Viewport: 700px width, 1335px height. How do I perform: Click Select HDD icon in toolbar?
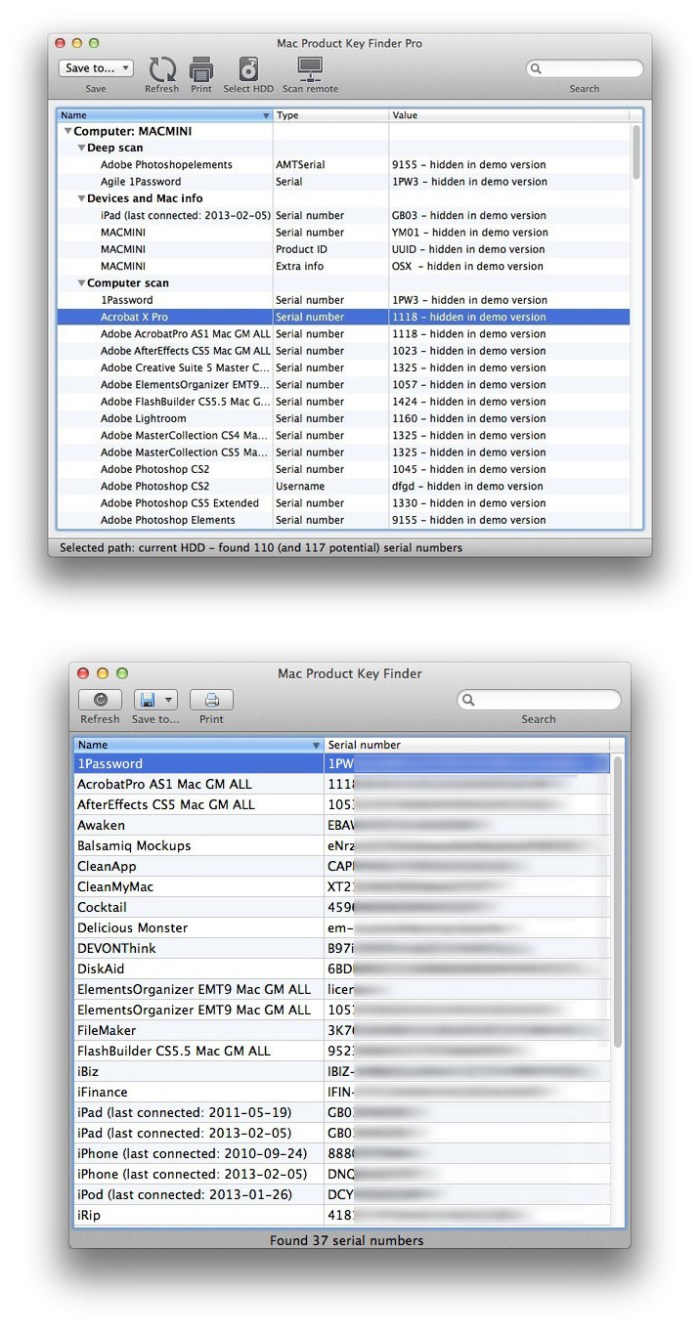click(x=249, y=69)
